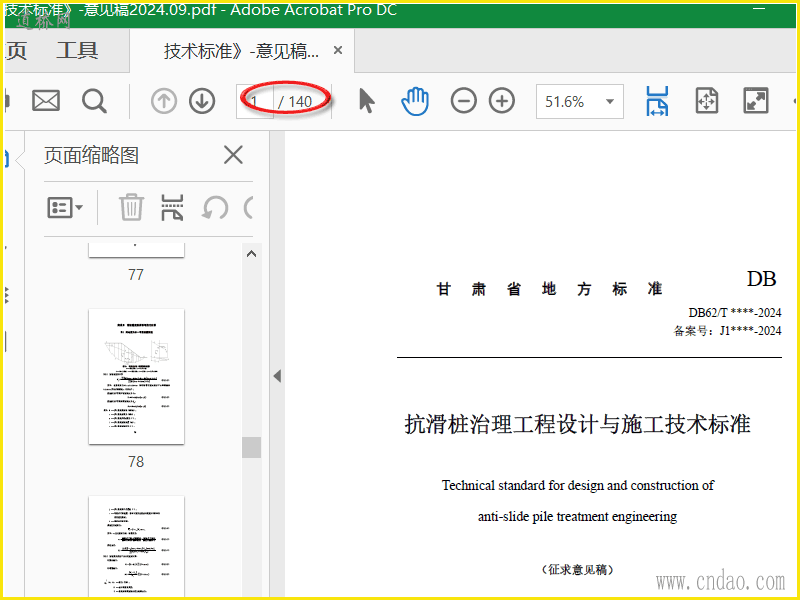Image resolution: width=800 pixels, height=600 pixels.
Task: Click the fit one full page icon
Action: pyautogui.click(x=707, y=101)
